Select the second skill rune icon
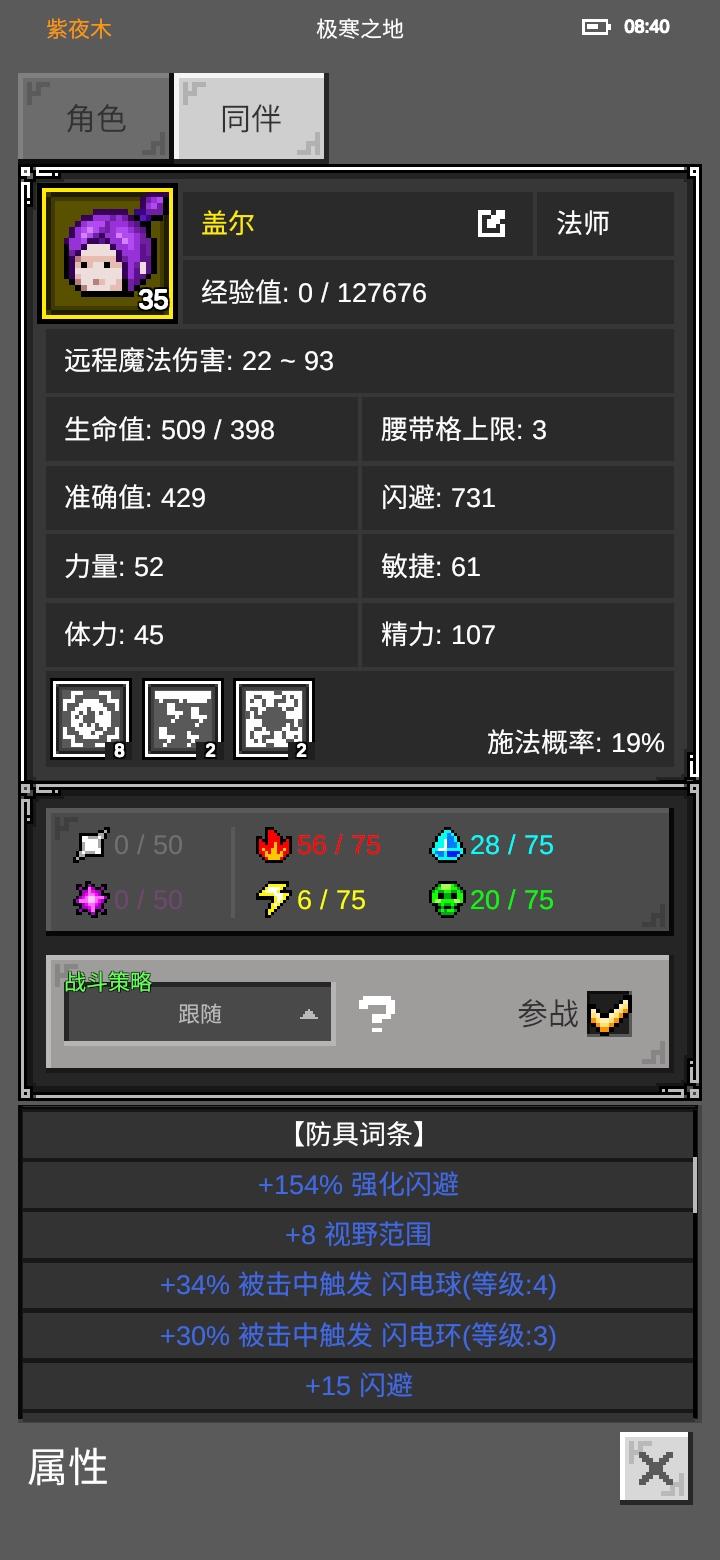Screen dimensions: 720x1560 [183, 719]
